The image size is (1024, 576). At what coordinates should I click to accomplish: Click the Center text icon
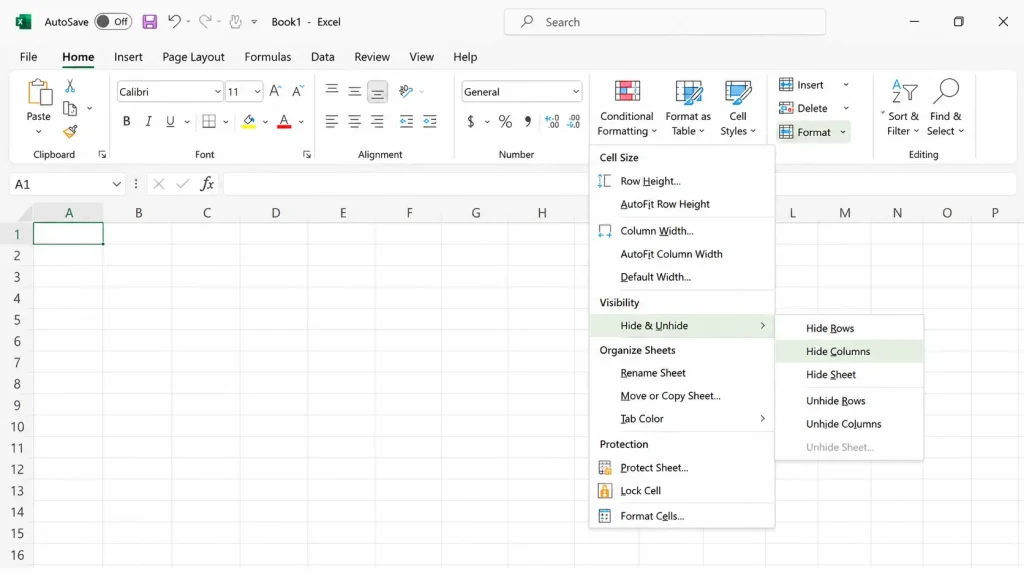(x=355, y=121)
